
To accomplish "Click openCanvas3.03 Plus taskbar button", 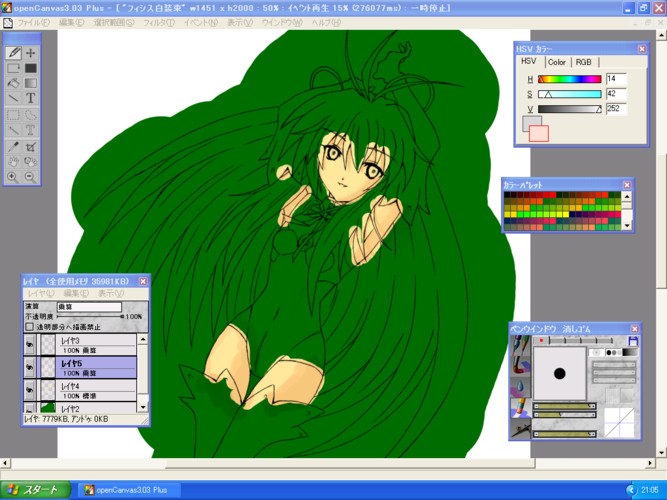I will [x=129, y=490].
